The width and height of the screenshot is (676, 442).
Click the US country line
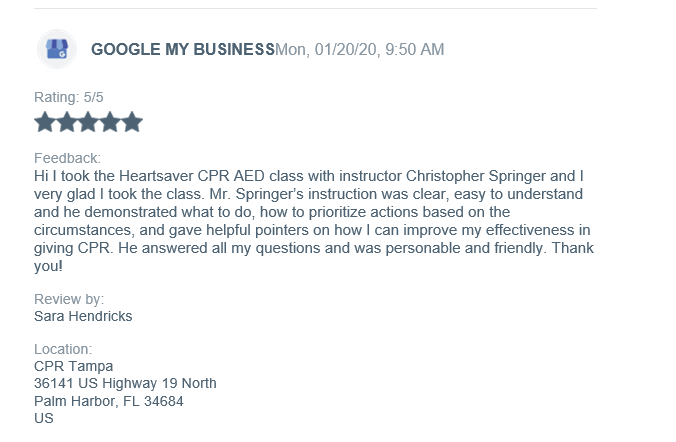pyautogui.click(x=44, y=418)
